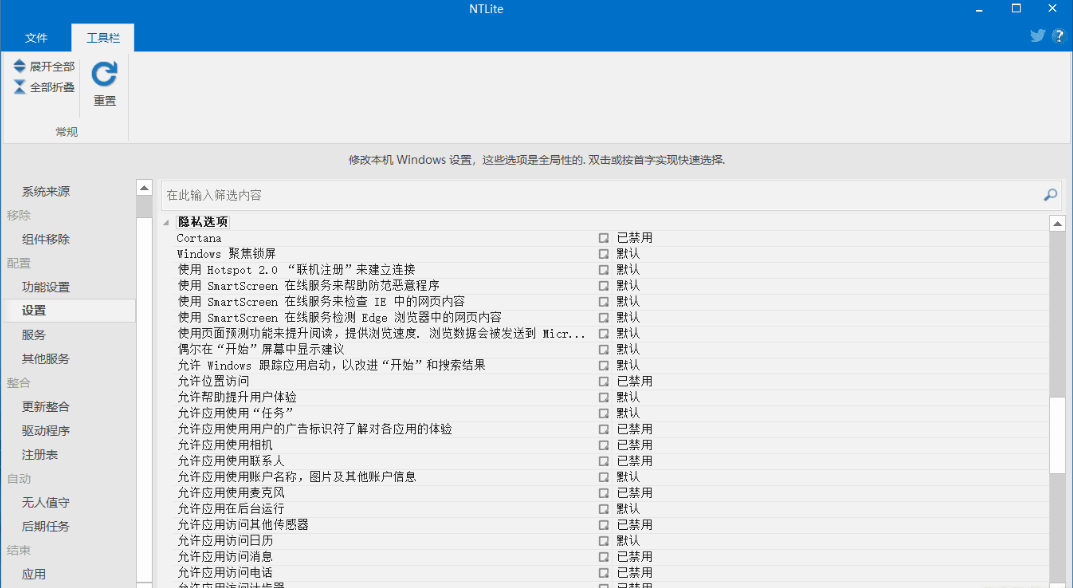The image size is (1073, 588).
Task: Toggle checkbox for 允许应用使用麦克风 row
Action: click(604, 493)
